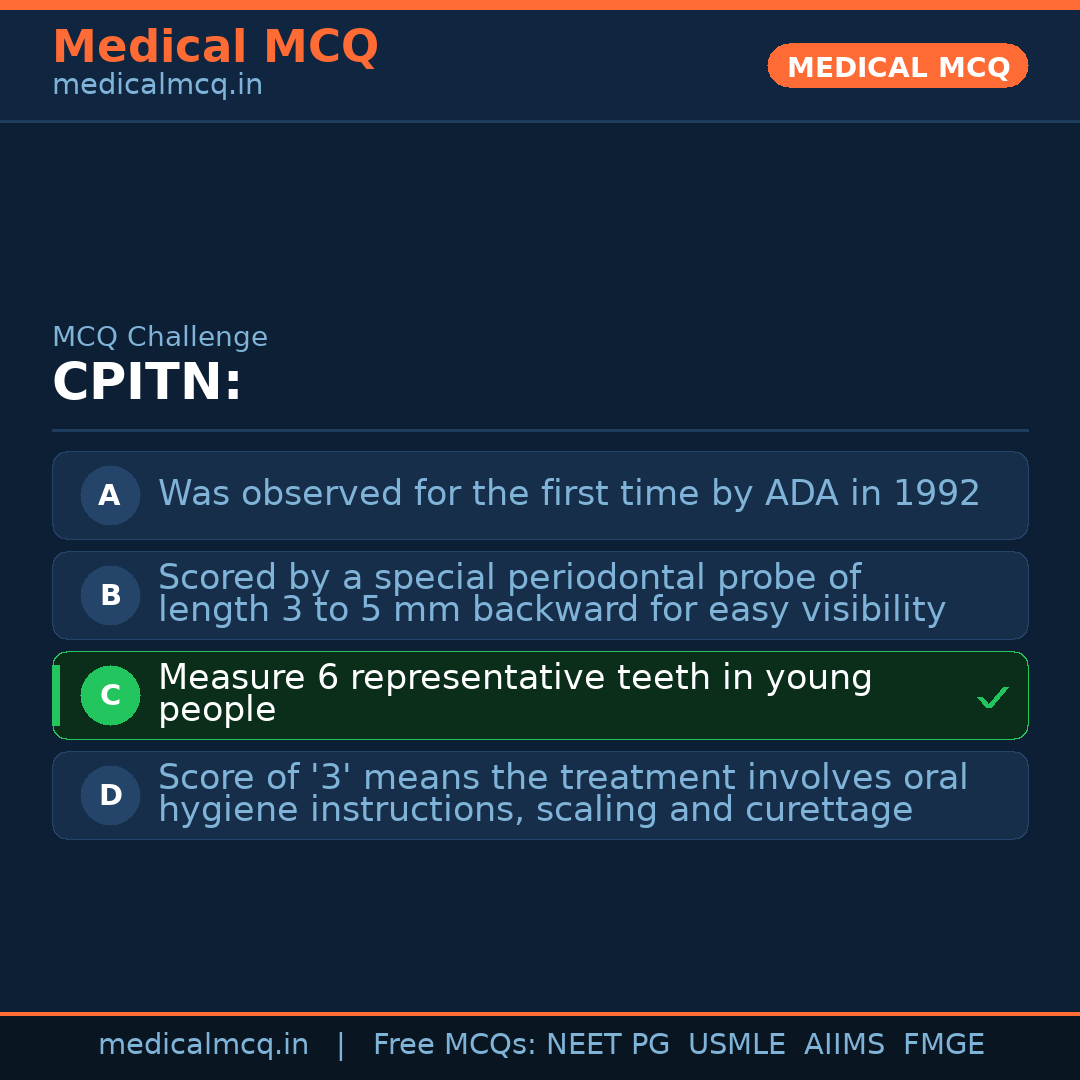This screenshot has height=1080, width=1080.
Task: Pick the 'Measure 6 representative teeth' answer
Action: pyautogui.click(x=515, y=694)
